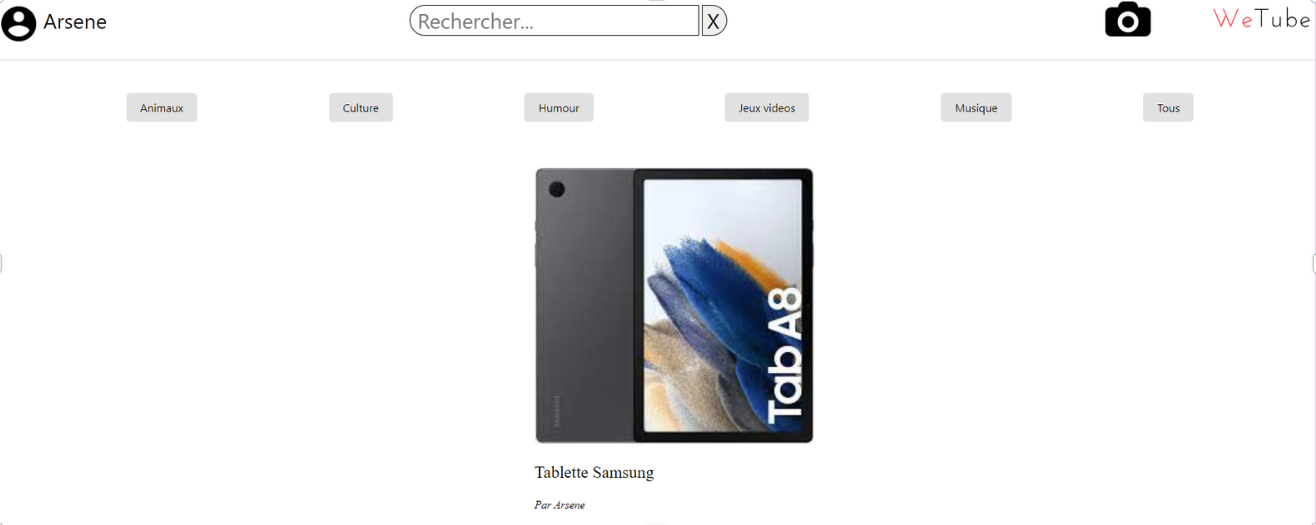Filter by the Animaux category
1316x525 pixels.
tap(162, 108)
